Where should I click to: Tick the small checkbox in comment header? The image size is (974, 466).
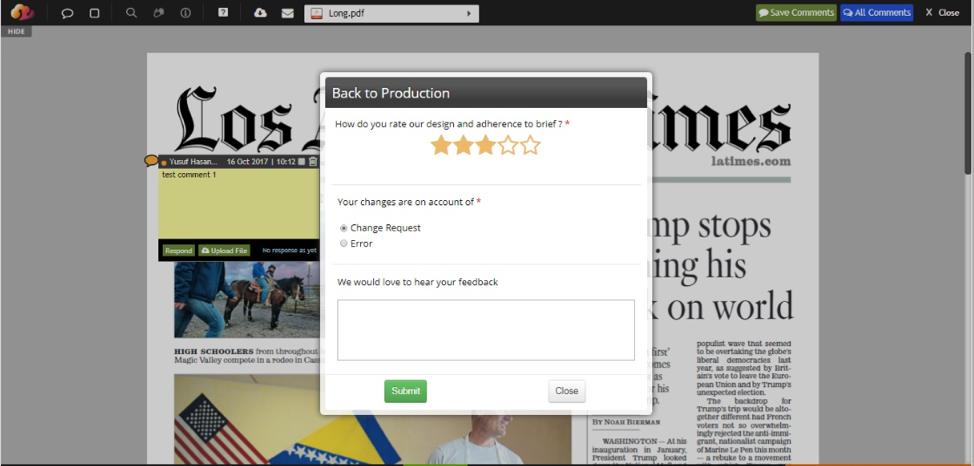pos(301,162)
